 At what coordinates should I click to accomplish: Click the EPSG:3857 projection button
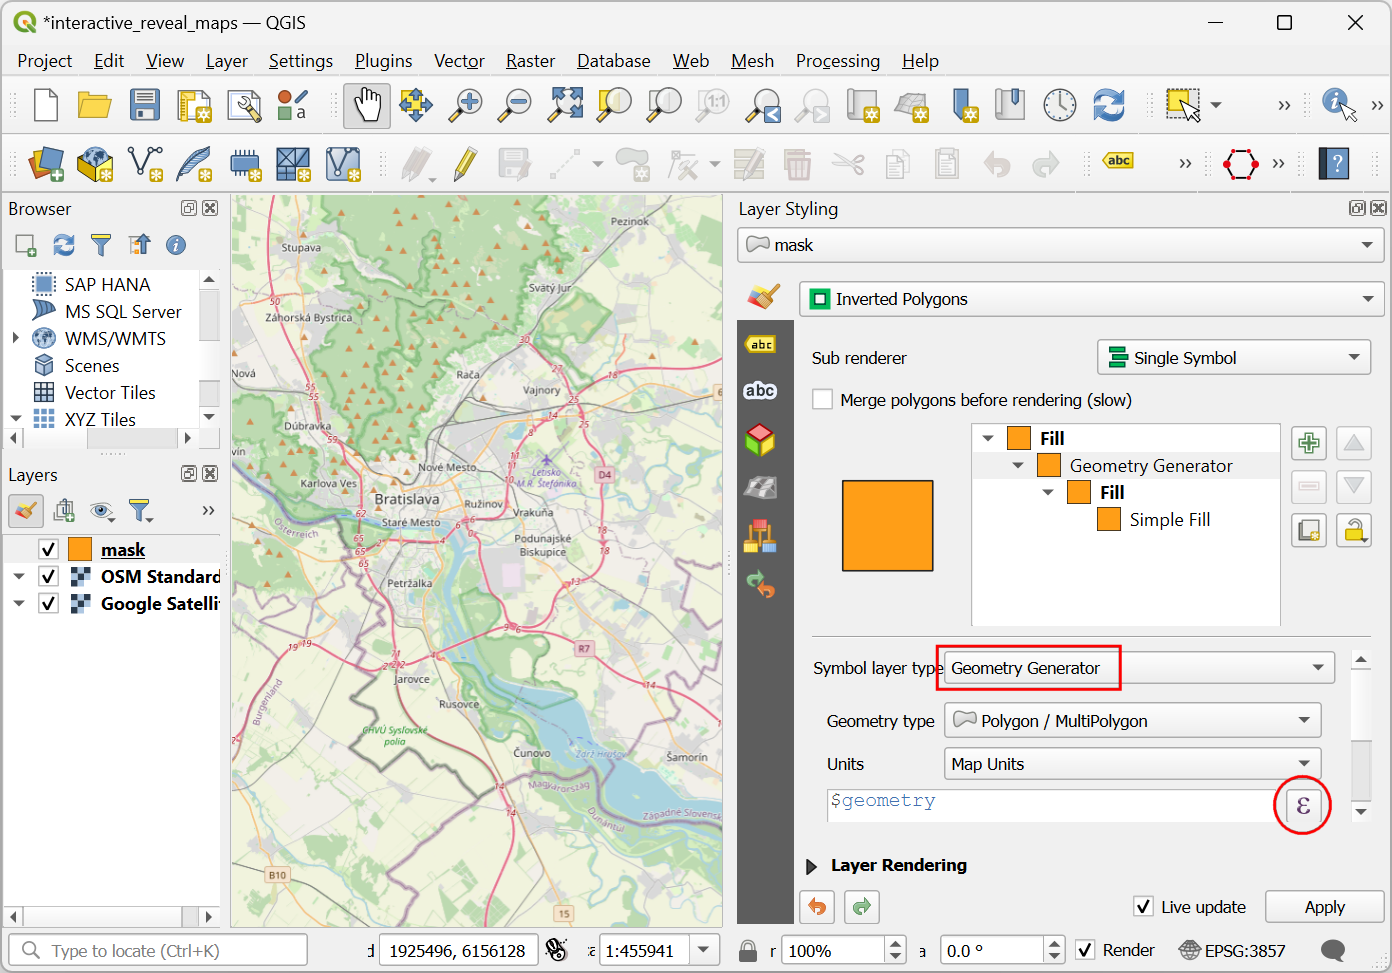point(1233,951)
